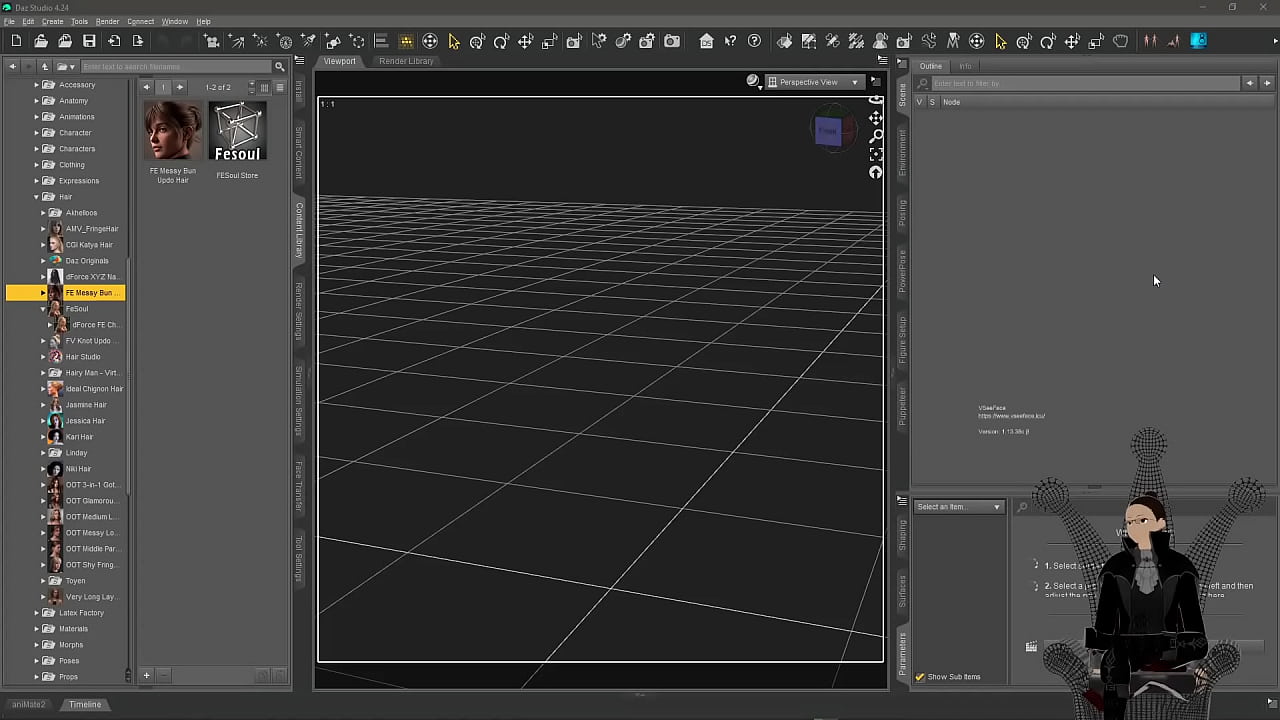The image size is (1280, 720).
Task: Open the Timeline pane tab
Action: coord(85,704)
